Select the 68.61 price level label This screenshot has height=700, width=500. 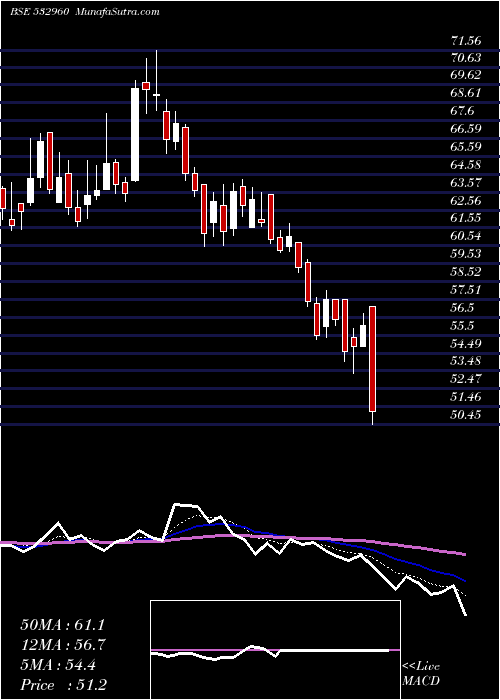[466, 93]
